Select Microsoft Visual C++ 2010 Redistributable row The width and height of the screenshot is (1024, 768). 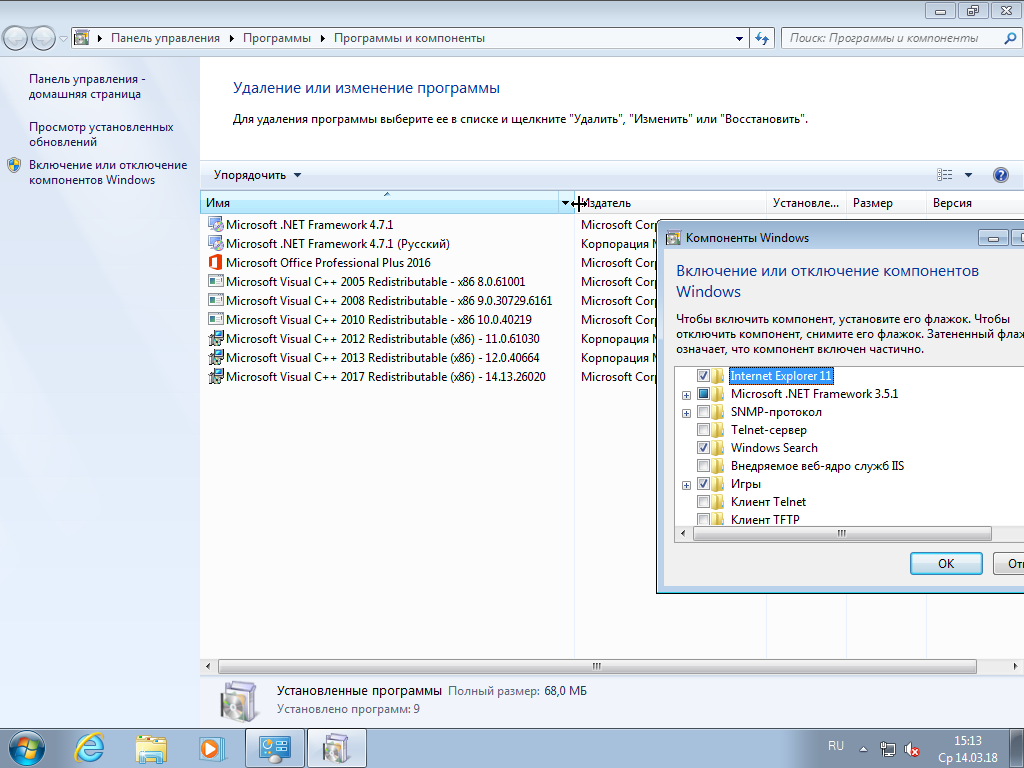(379, 319)
